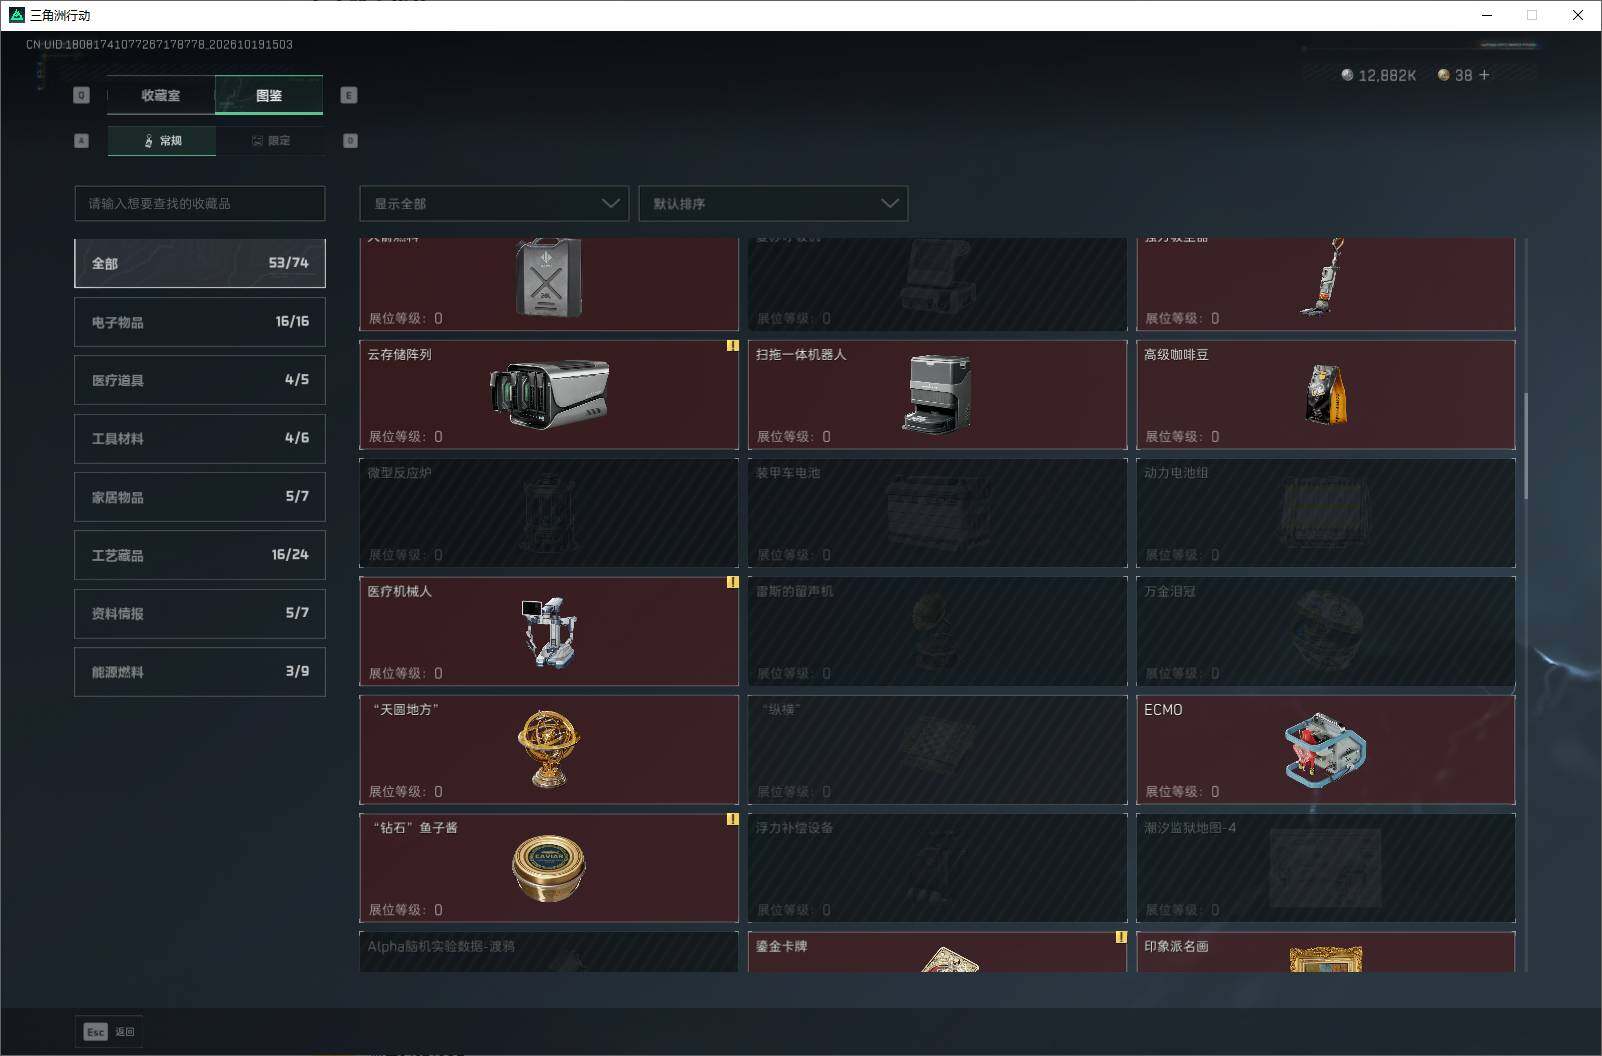Select the 全部 53/74 category
Image resolution: width=1602 pixels, height=1056 pixels.
200,263
